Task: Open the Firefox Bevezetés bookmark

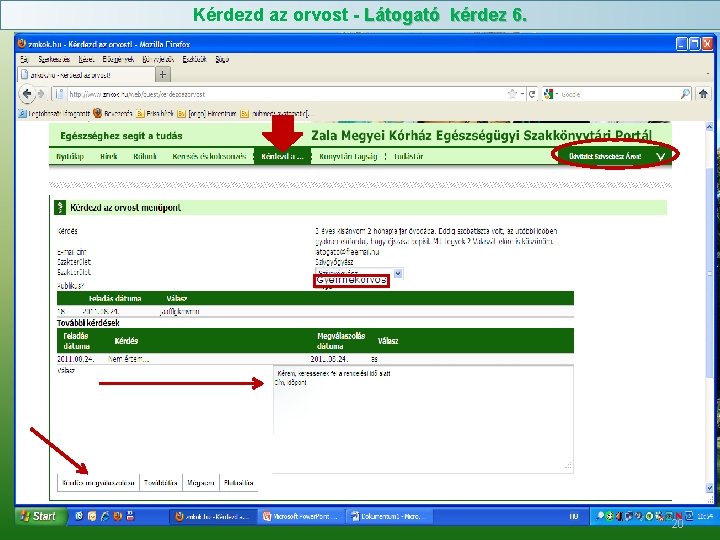Action: pos(113,113)
